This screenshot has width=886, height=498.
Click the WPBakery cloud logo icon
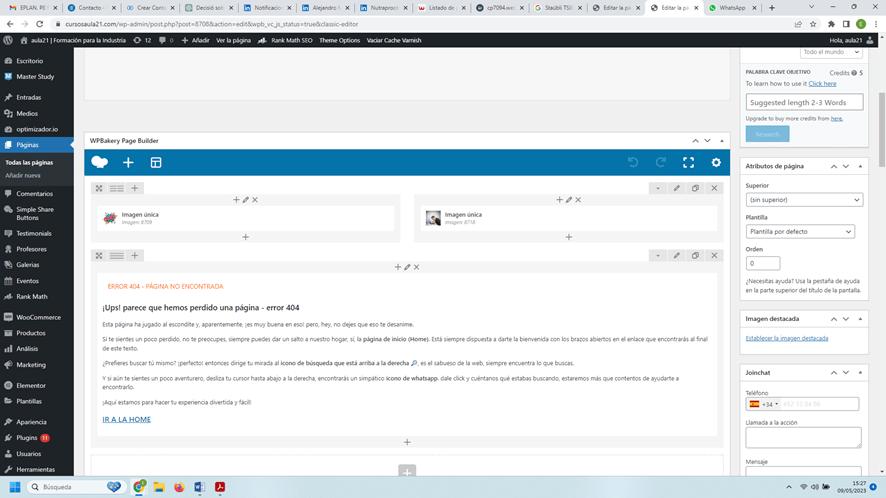(x=99, y=162)
